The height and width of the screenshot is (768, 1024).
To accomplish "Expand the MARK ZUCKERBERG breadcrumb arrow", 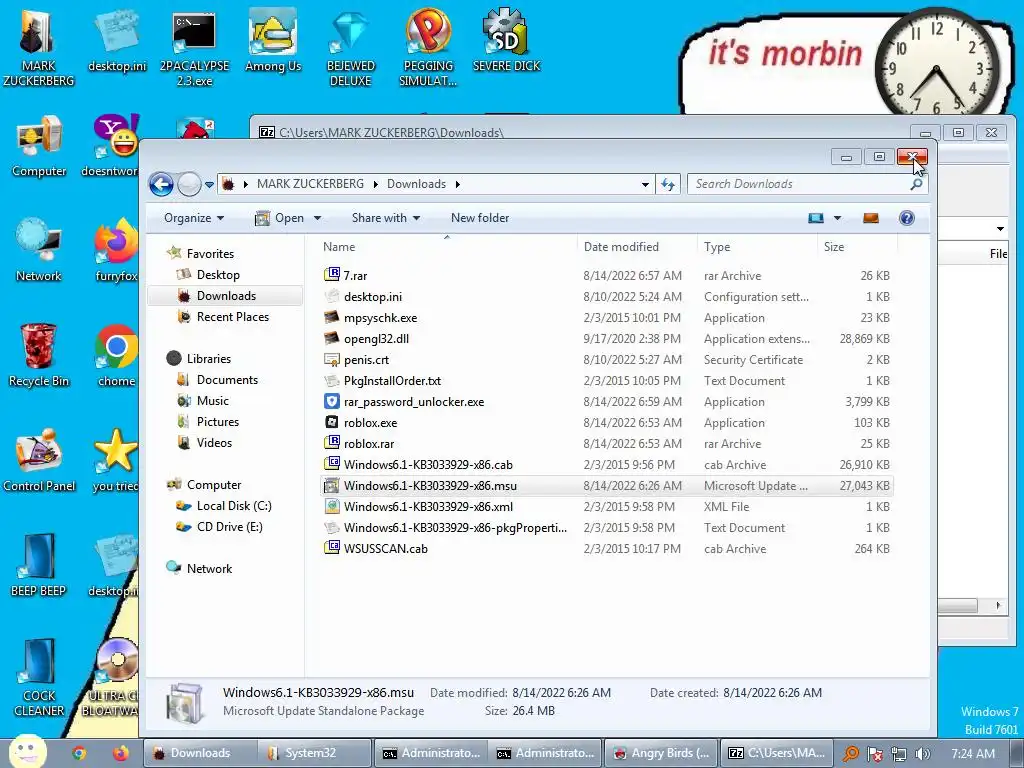I will pyautogui.click(x=376, y=184).
